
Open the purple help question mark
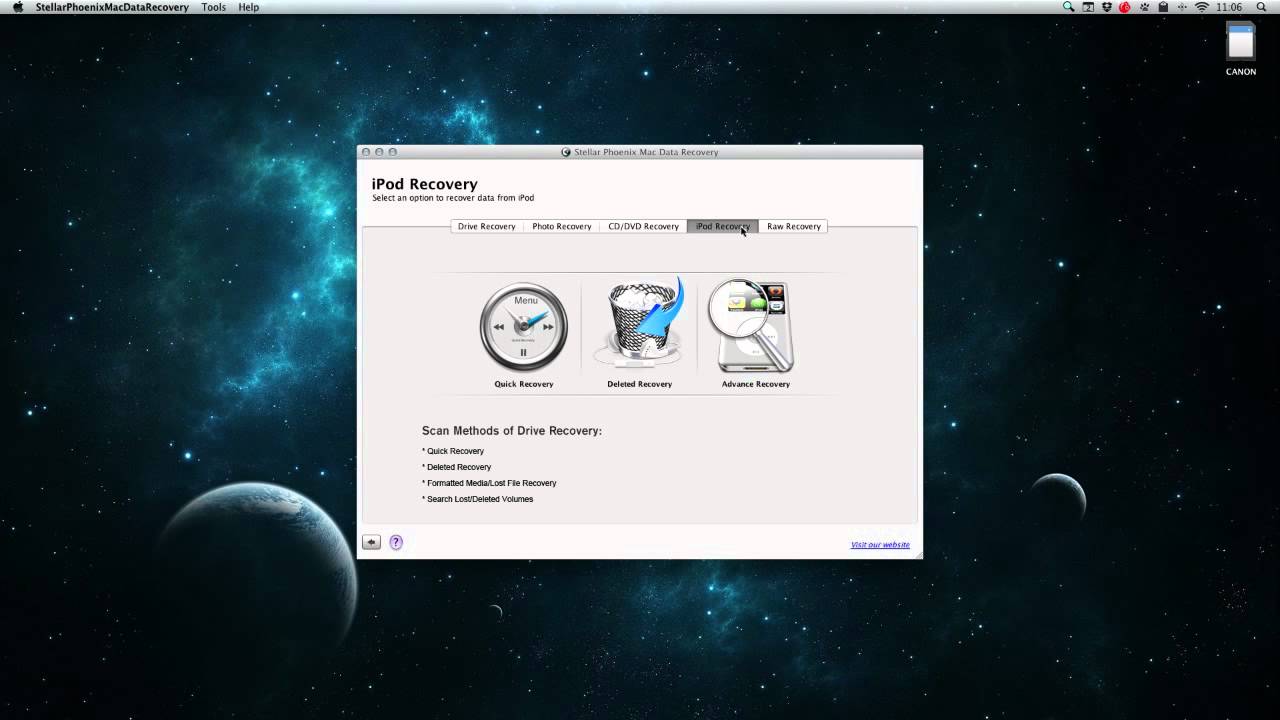[396, 542]
